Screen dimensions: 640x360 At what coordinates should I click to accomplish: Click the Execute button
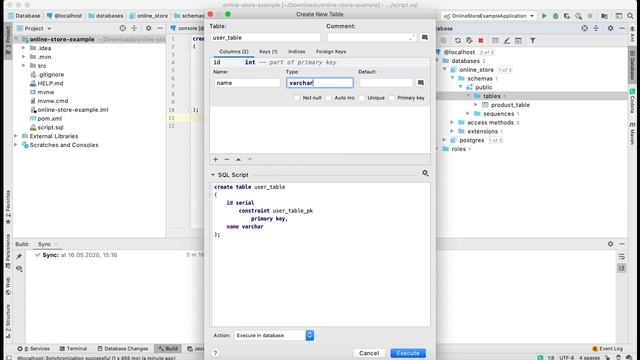coord(408,353)
